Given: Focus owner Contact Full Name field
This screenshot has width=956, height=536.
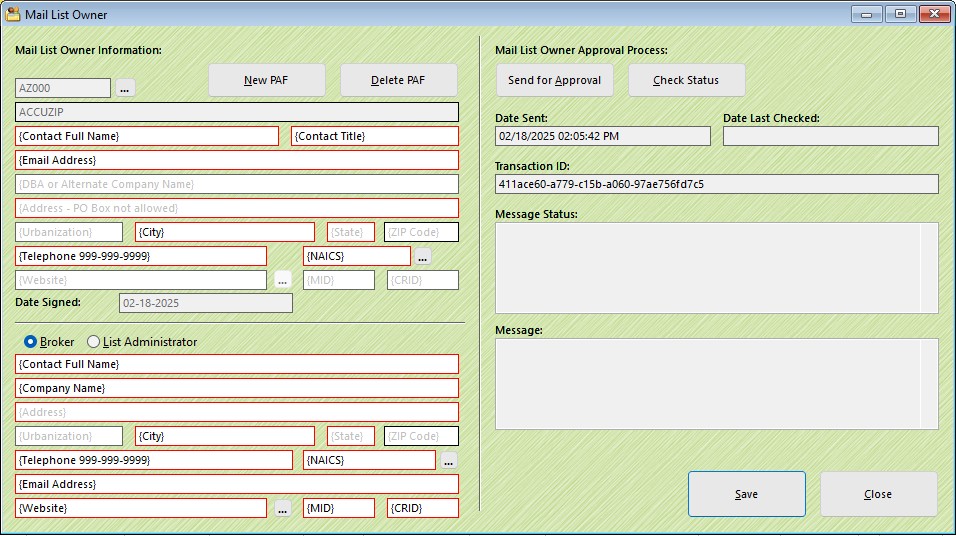Looking at the screenshot, I should click(x=147, y=136).
